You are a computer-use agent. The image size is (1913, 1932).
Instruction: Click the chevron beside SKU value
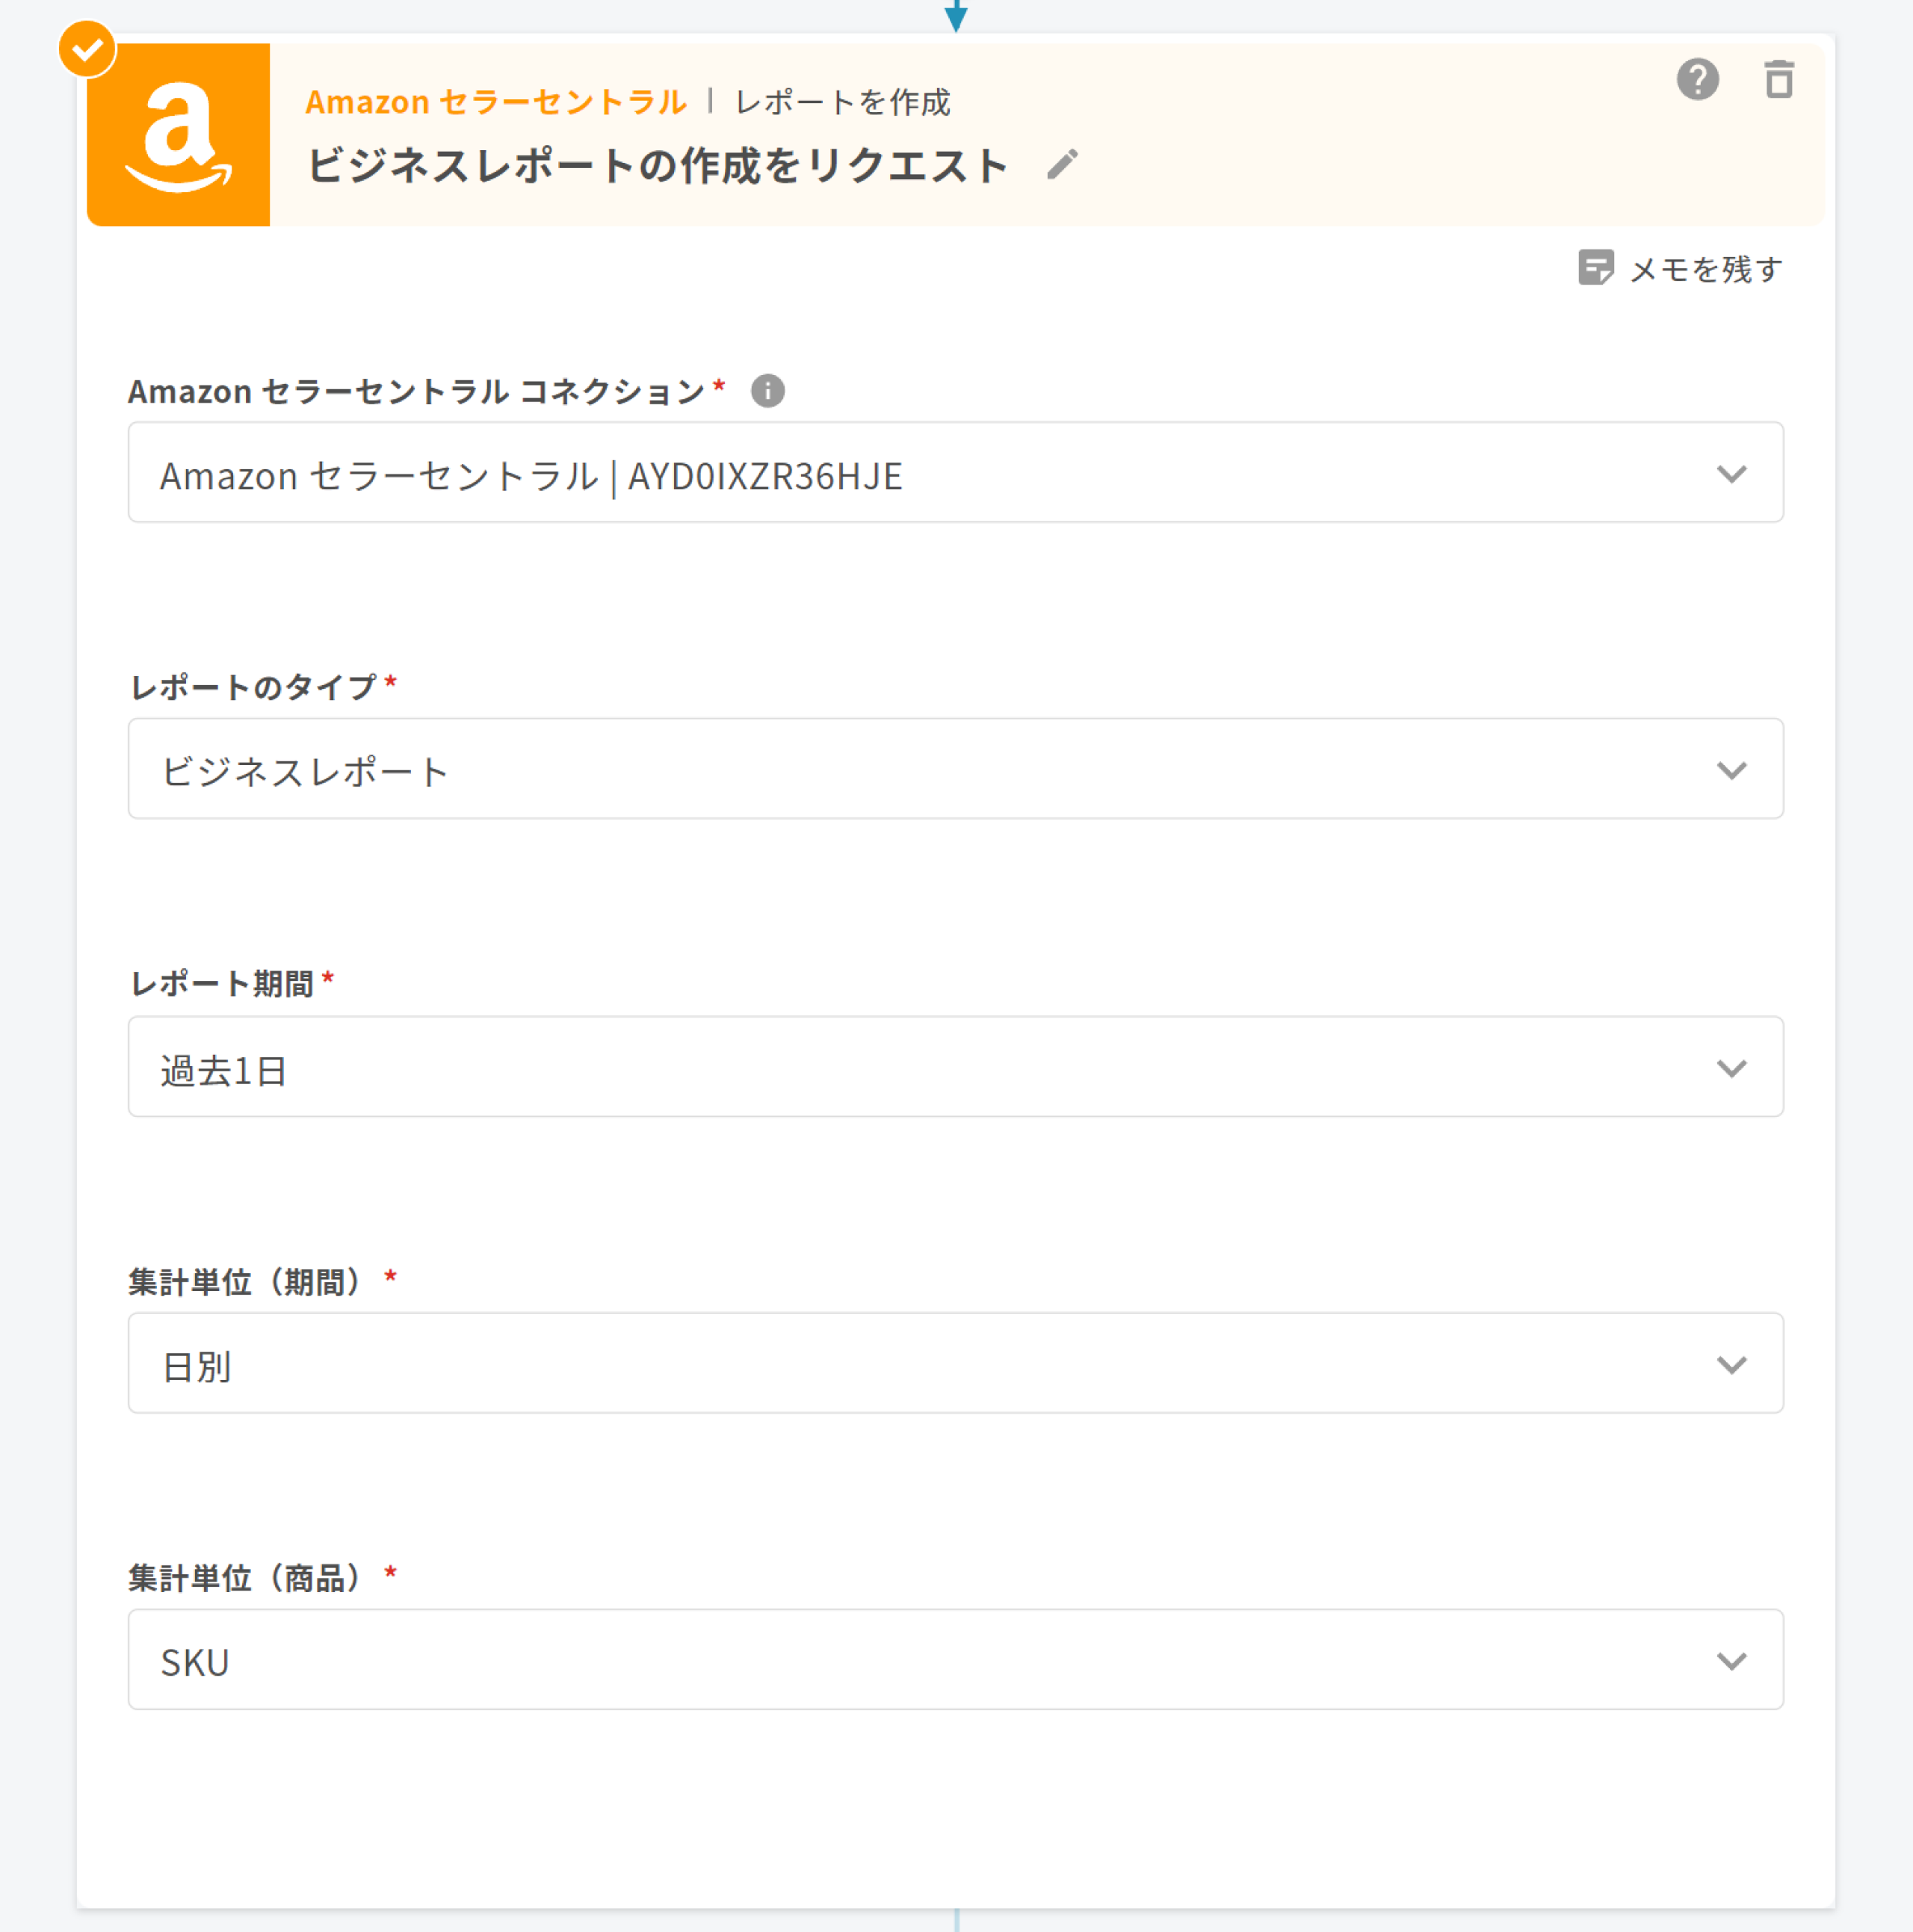(x=1731, y=1661)
